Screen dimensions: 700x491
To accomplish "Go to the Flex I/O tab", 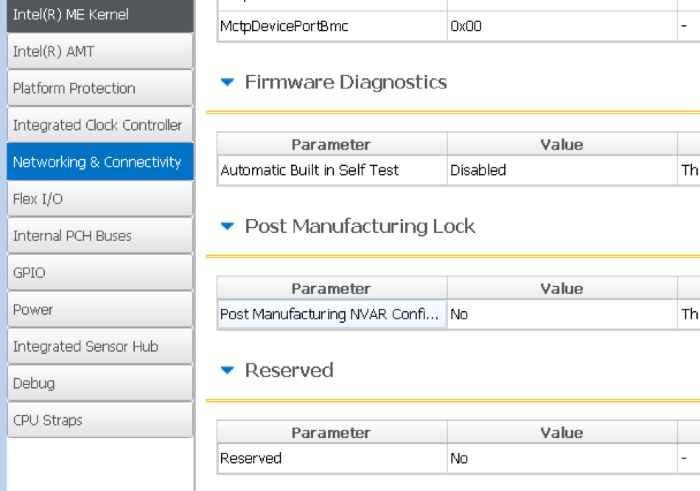I will (x=98, y=199).
